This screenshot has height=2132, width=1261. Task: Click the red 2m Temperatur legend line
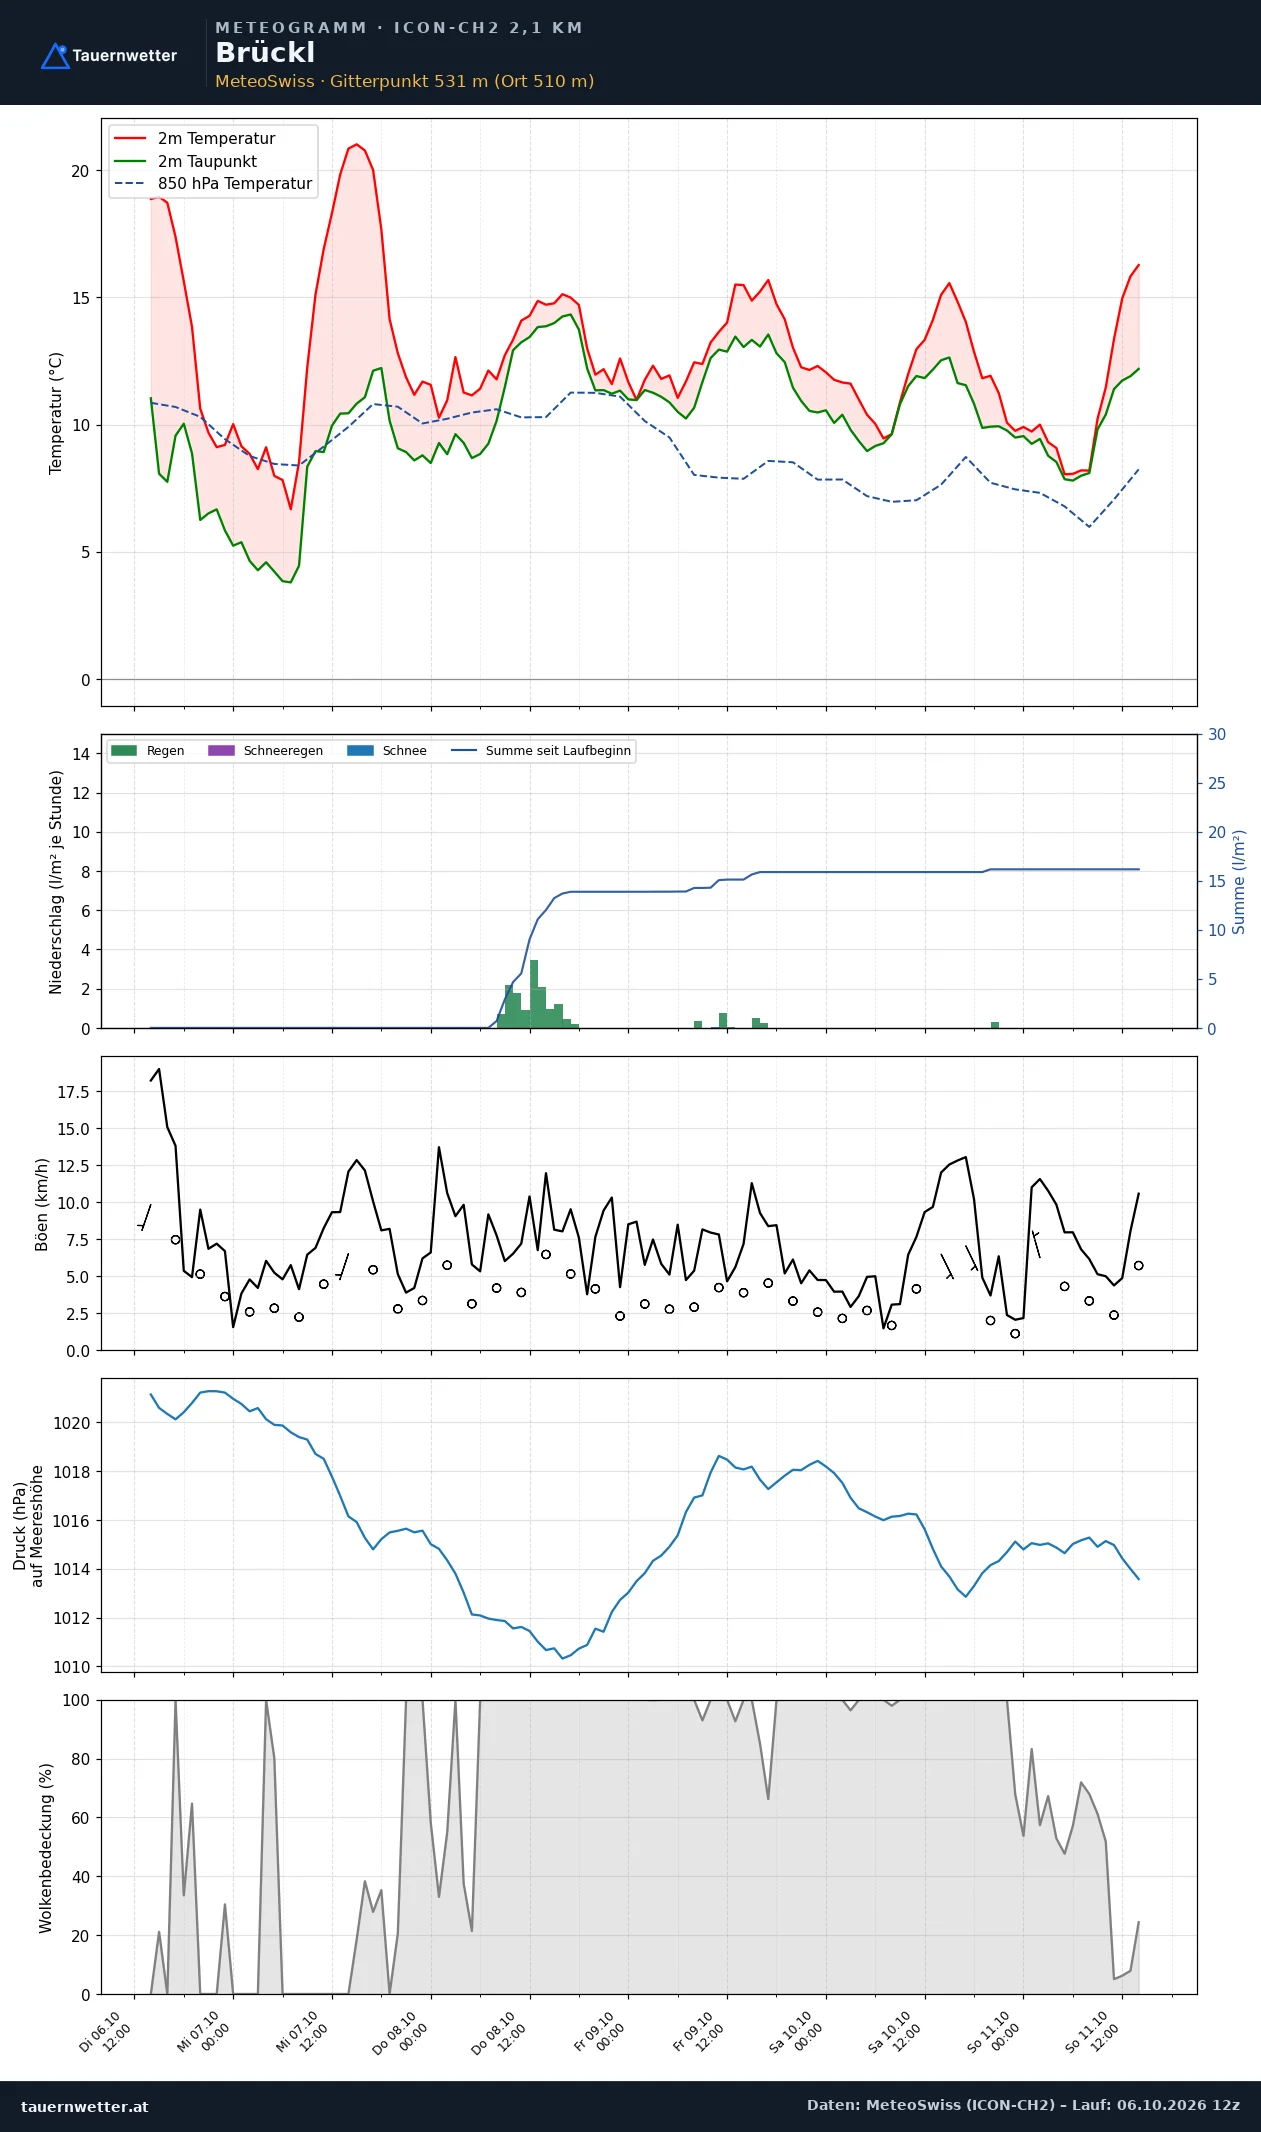(x=130, y=139)
